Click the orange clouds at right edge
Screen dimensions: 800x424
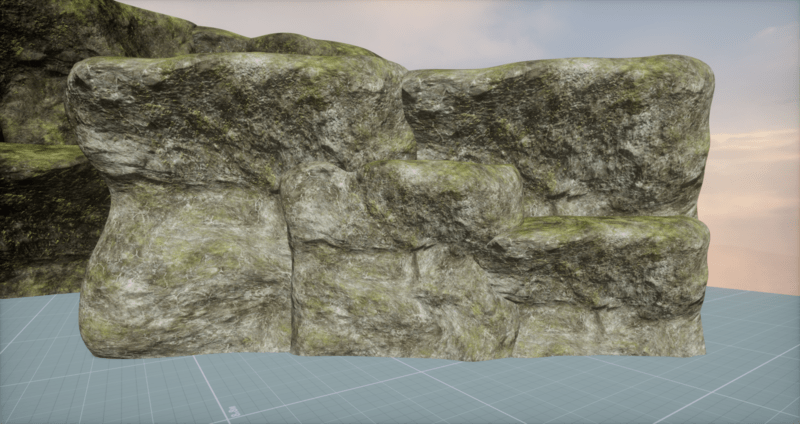[755, 180]
